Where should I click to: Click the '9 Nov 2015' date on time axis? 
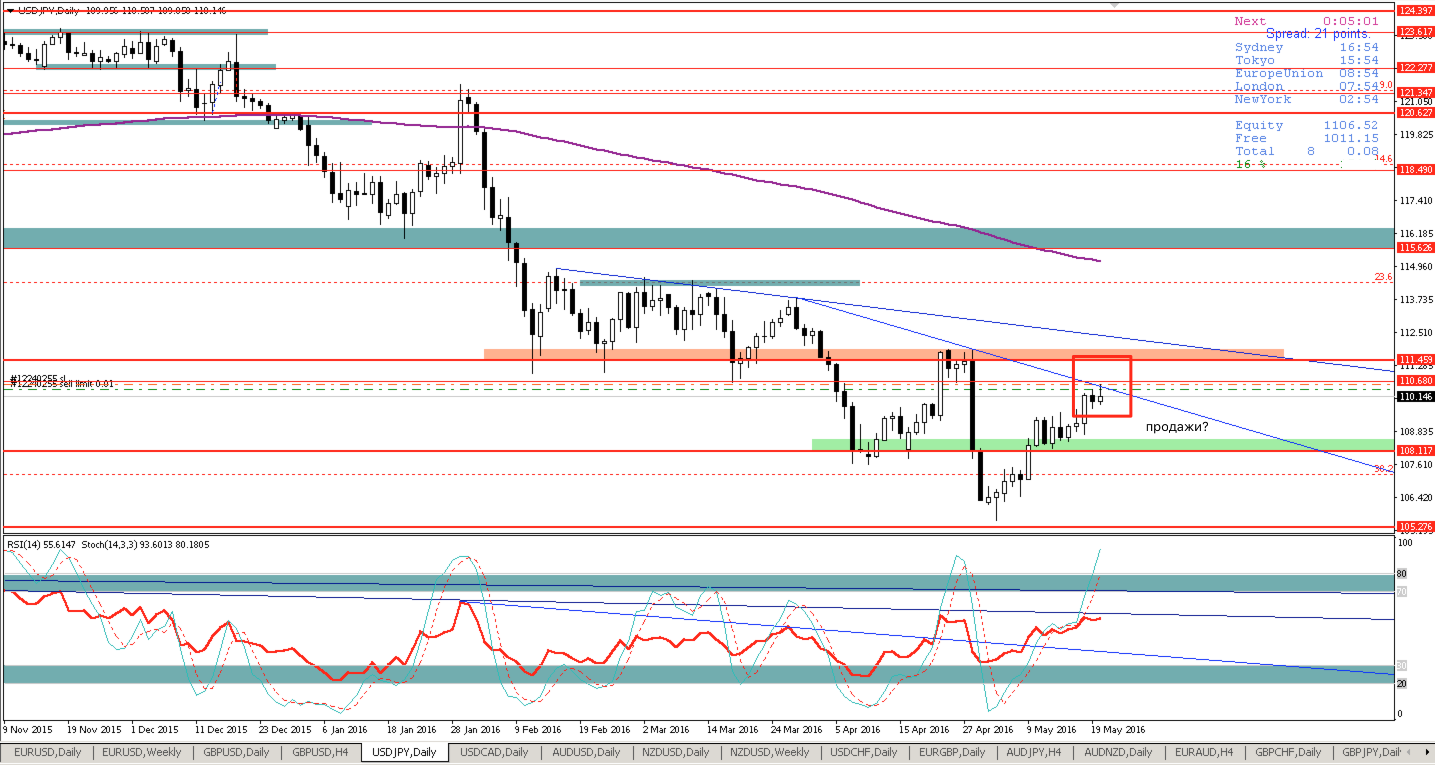tap(29, 729)
